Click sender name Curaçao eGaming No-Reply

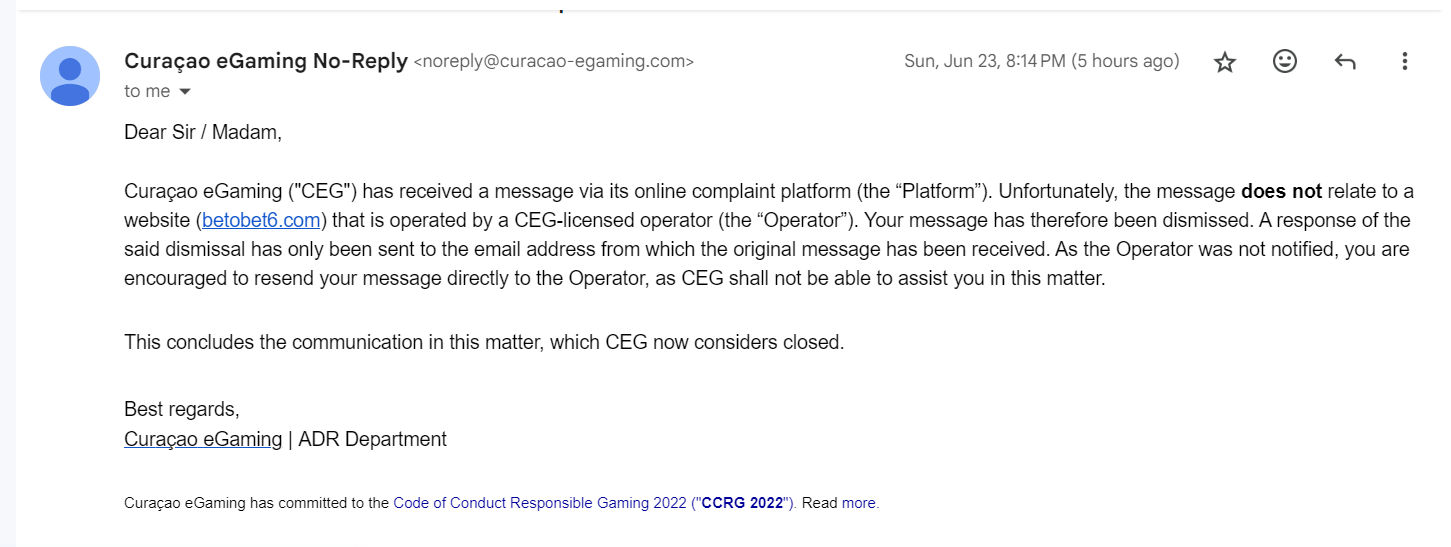click(x=266, y=61)
